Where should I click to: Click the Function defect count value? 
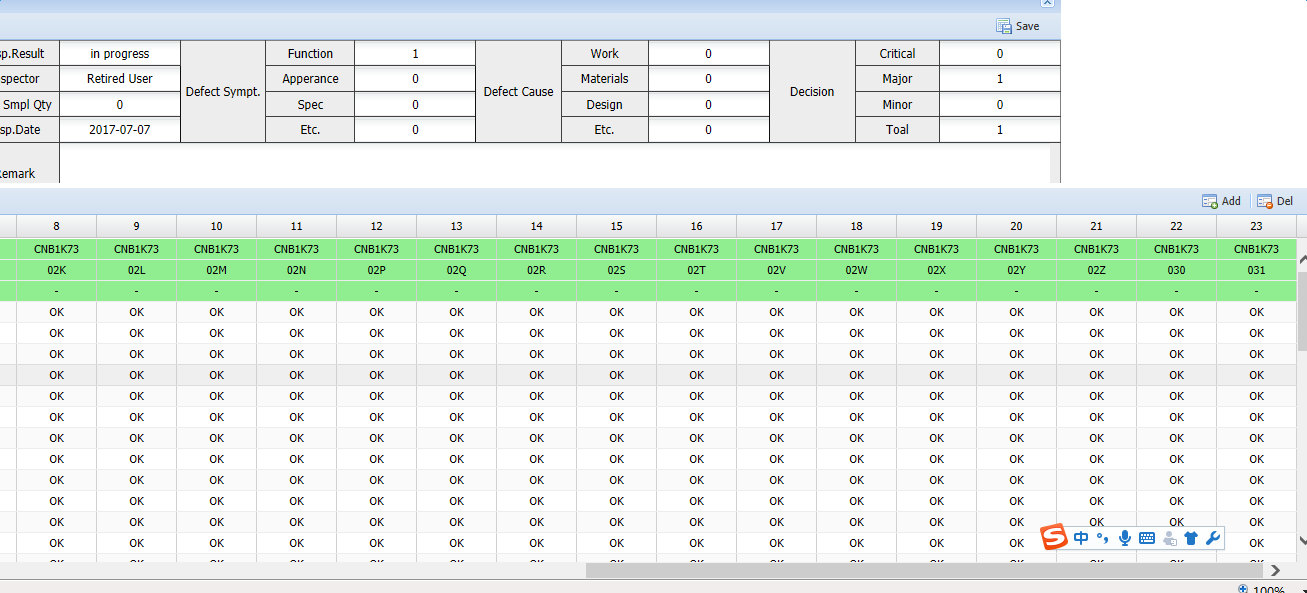415,53
